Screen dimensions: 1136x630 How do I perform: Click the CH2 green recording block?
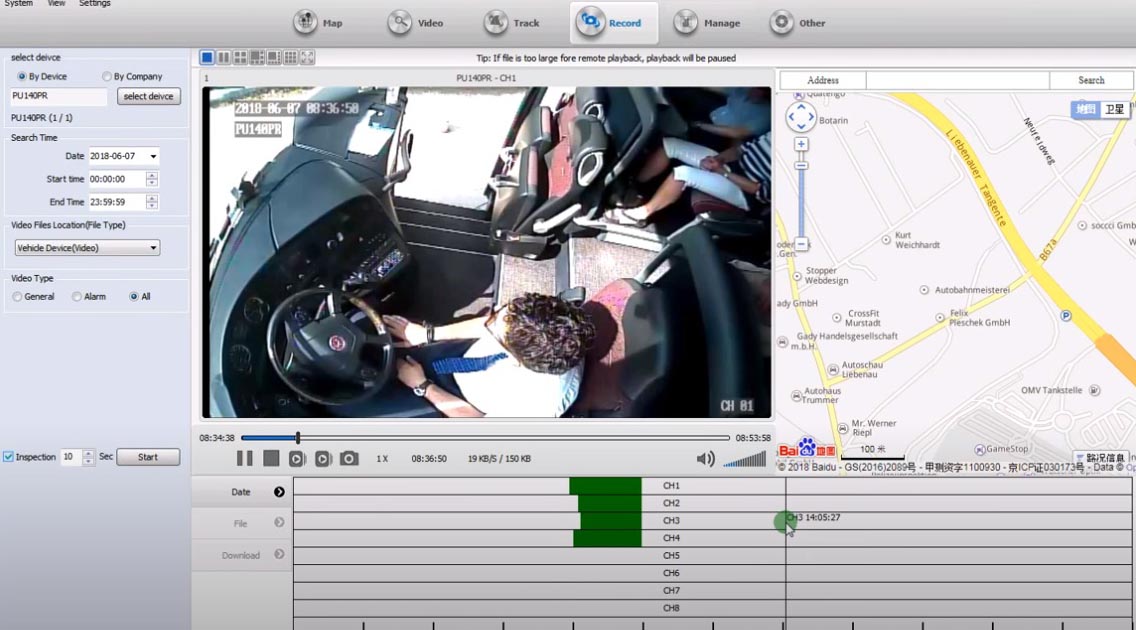pyautogui.click(x=609, y=503)
